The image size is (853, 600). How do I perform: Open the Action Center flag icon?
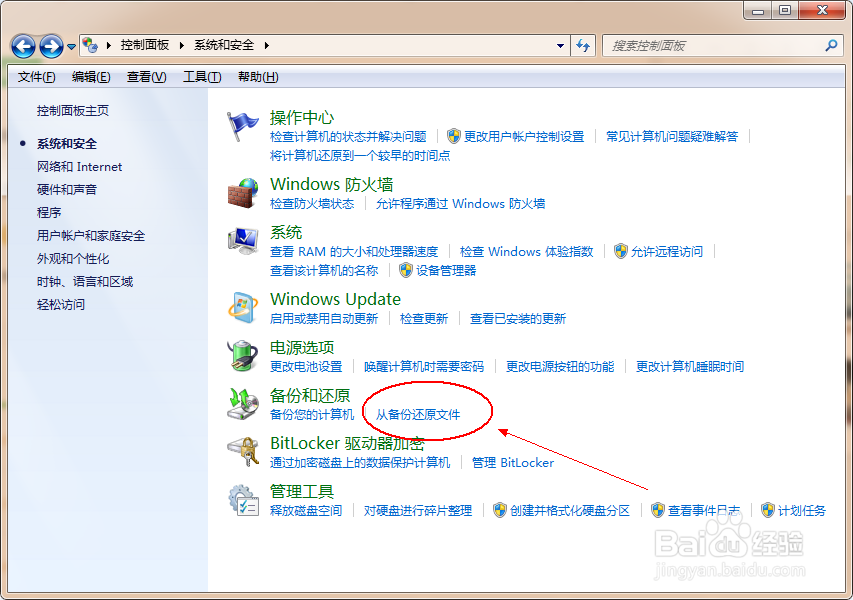click(x=243, y=125)
